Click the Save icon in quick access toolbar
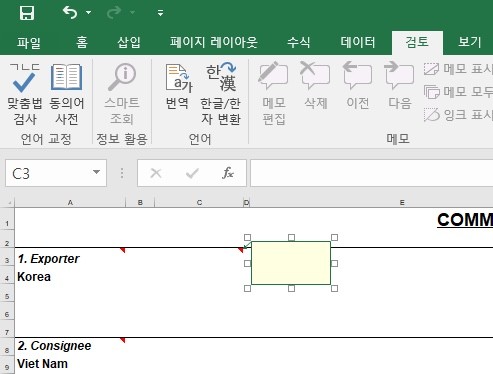The width and height of the screenshot is (493, 374). tap(27, 13)
